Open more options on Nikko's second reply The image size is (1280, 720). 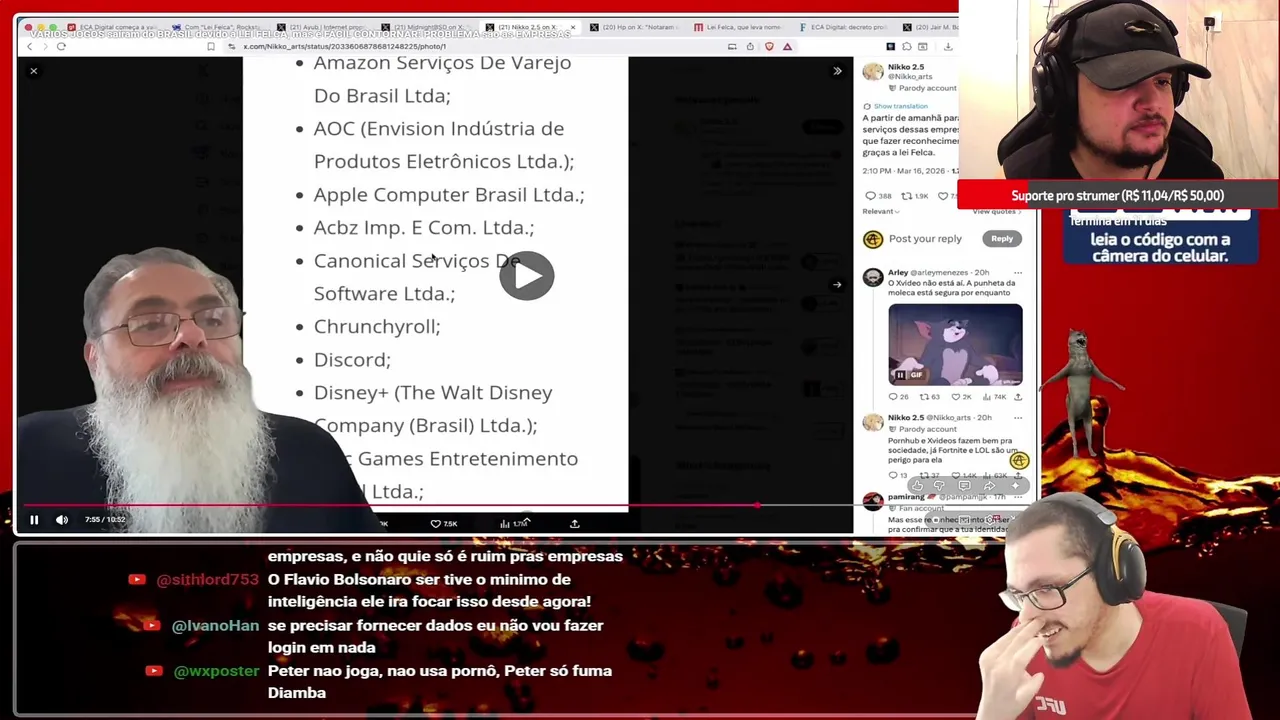pos(1018,418)
